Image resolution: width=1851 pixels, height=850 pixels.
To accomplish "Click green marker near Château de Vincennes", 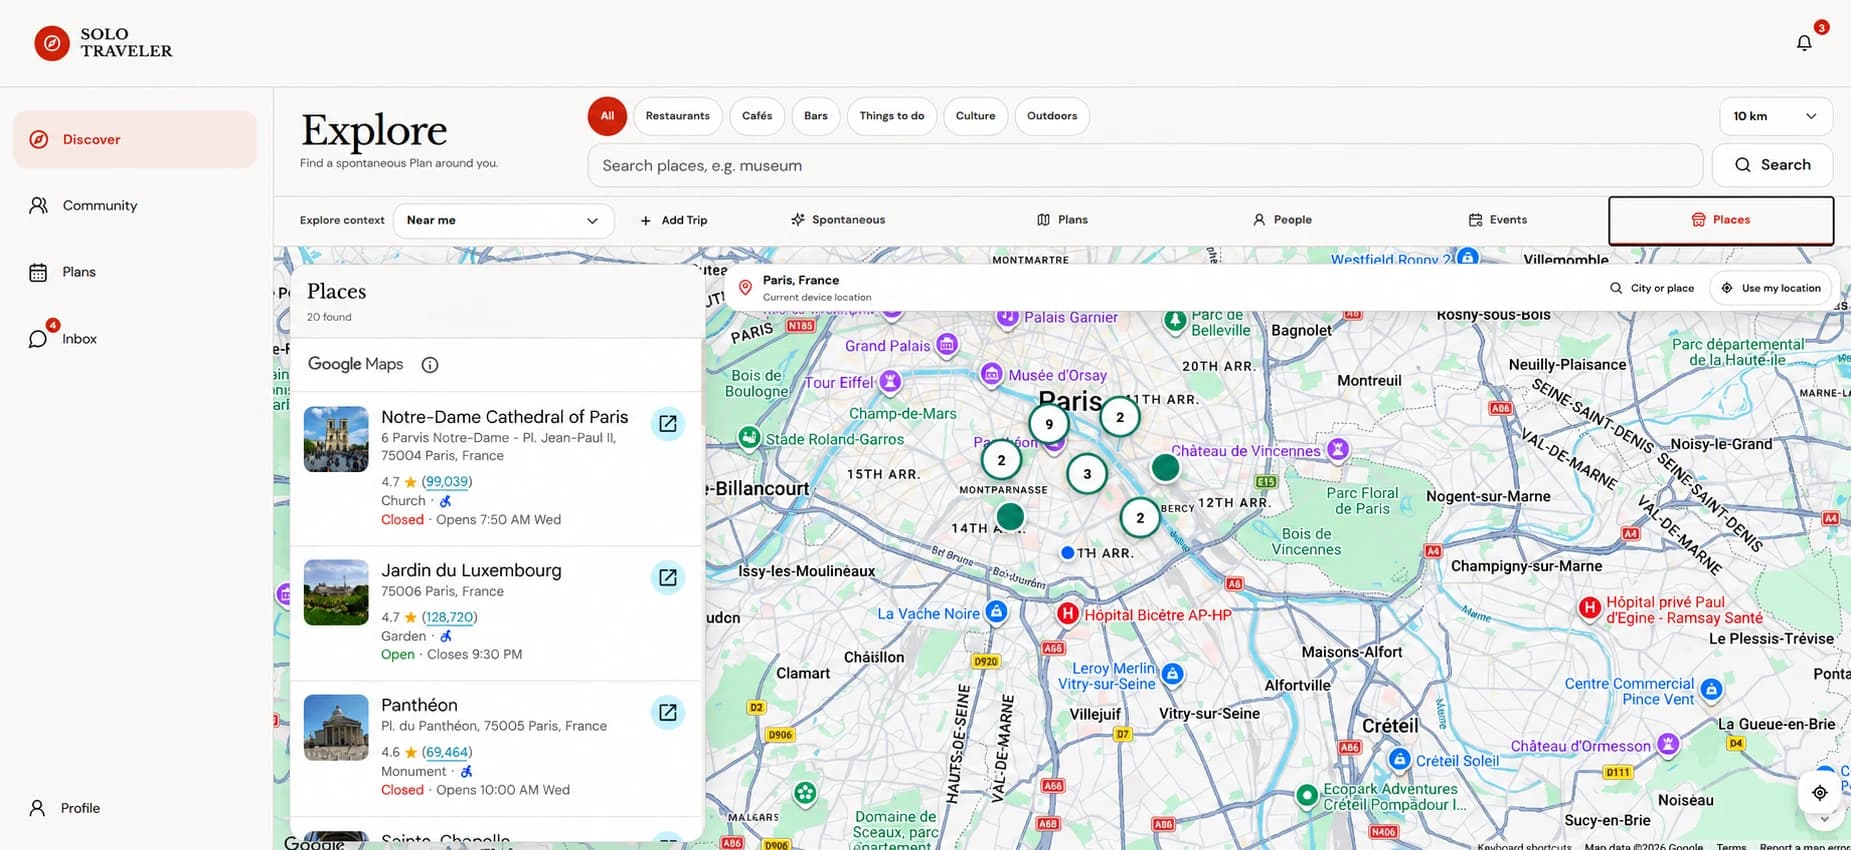I will 1165,467.
